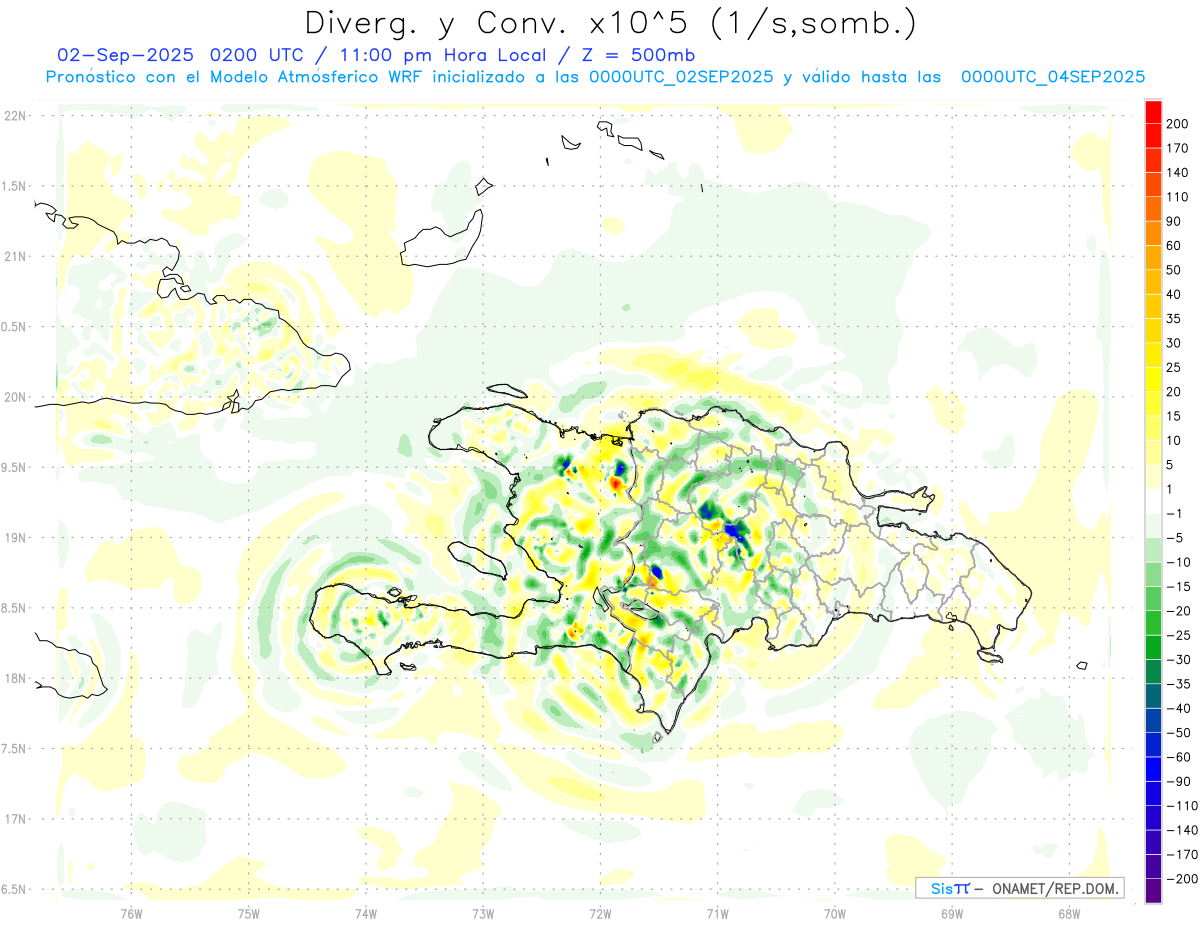Click the '68W' longitude label
Screen dimensions: 1200x927
pos(1069,914)
